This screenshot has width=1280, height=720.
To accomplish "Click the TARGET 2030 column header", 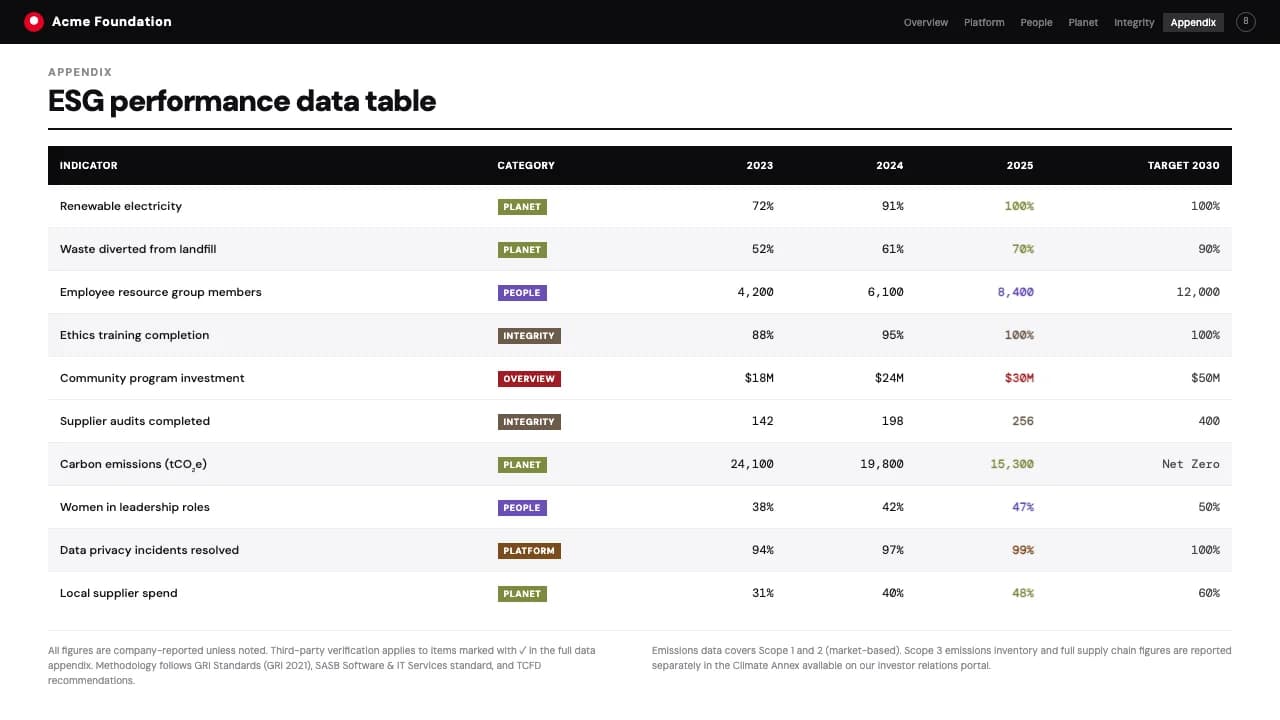I will click(x=1184, y=166).
